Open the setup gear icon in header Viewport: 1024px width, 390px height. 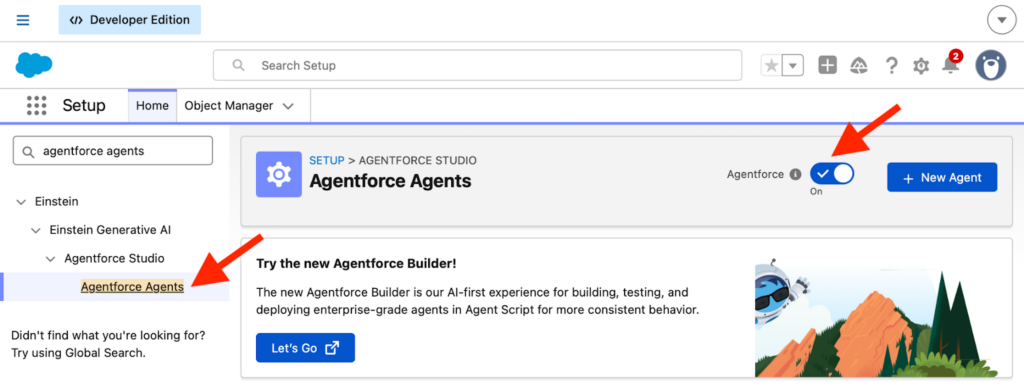tap(921, 65)
